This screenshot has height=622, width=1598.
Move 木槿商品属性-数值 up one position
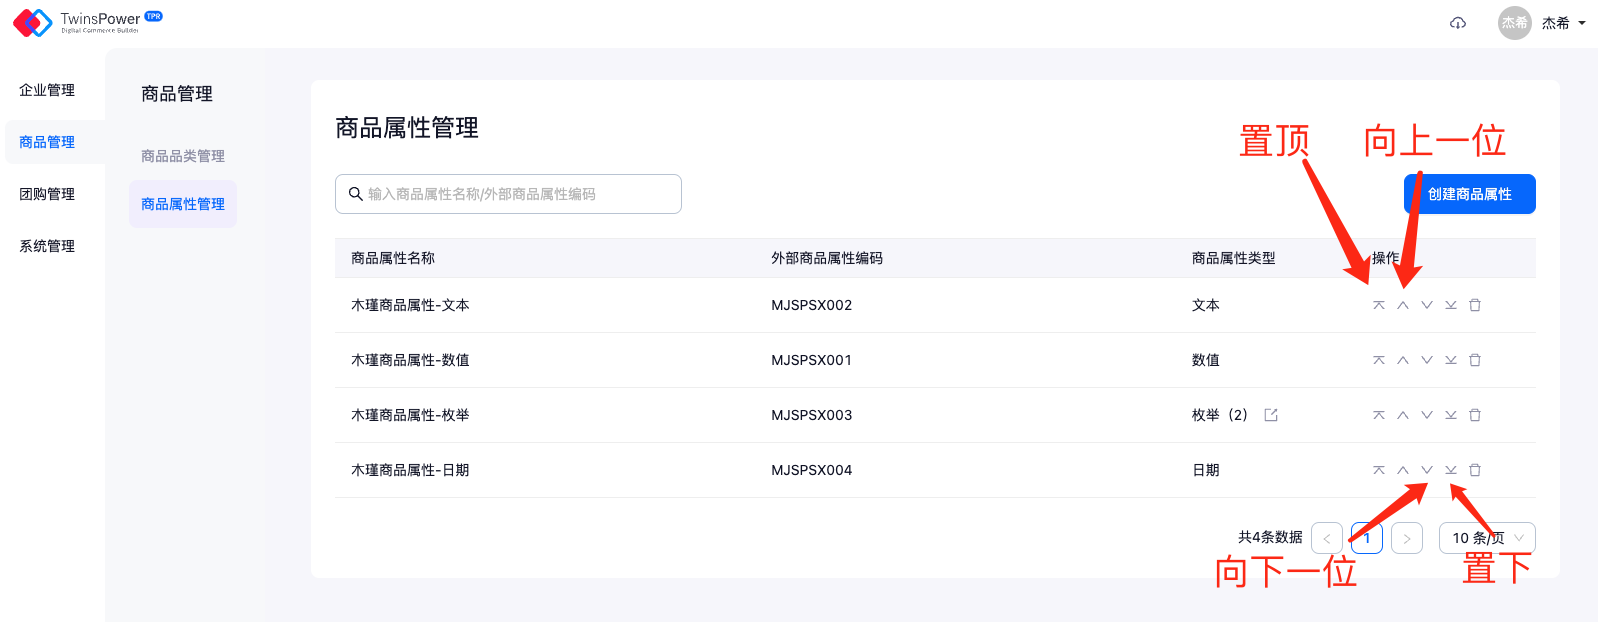point(1402,360)
